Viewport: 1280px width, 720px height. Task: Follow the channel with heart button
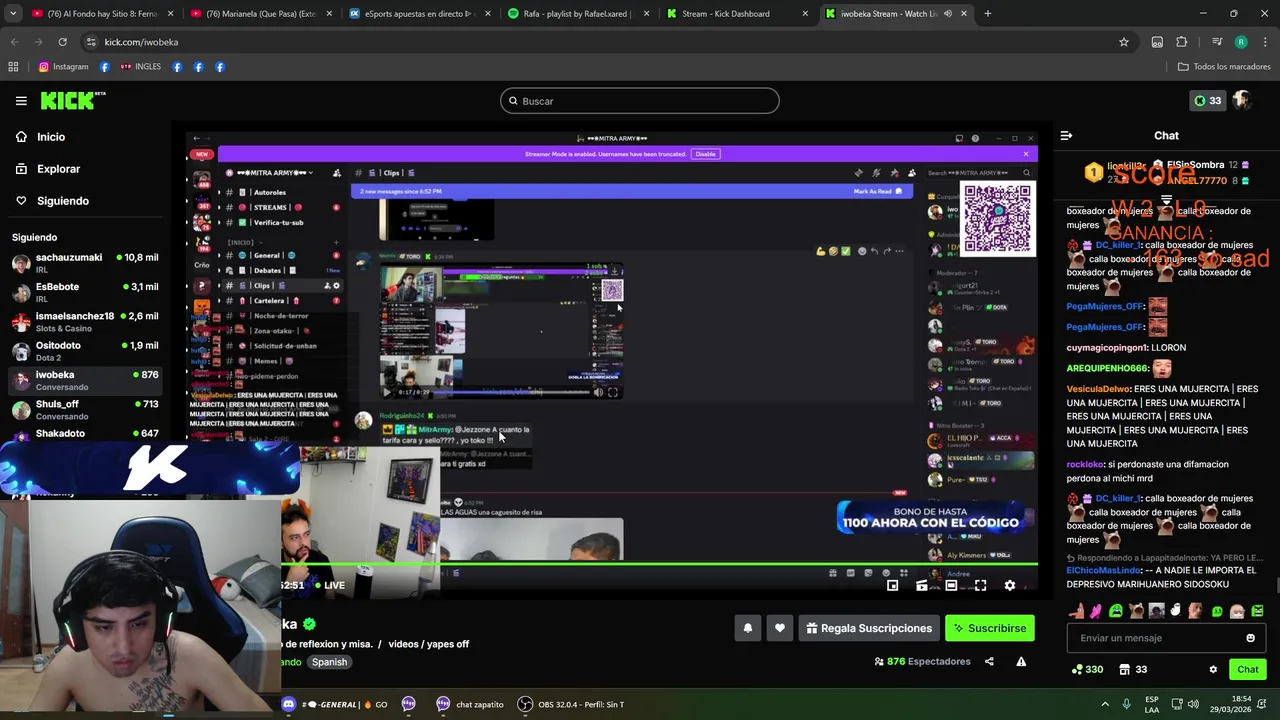point(779,628)
